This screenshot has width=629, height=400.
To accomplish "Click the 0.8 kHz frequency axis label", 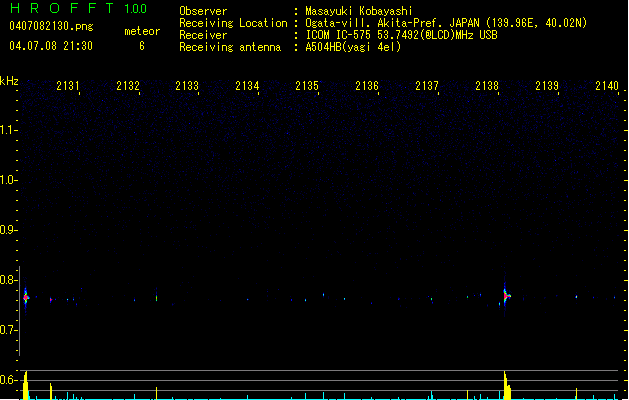I will [8, 280].
